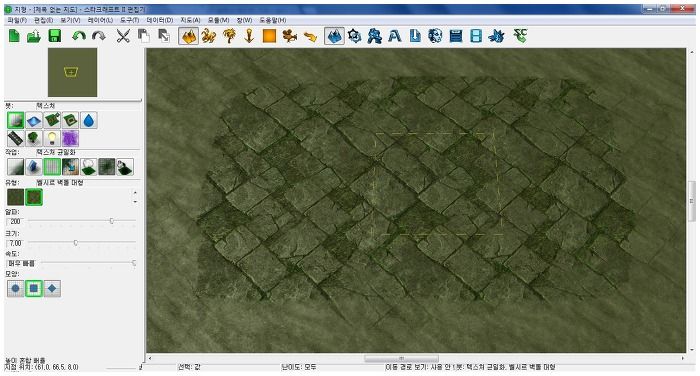Open the Trigger module gear icon
The width and height of the screenshot is (700, 376).
[x=354, y=36]
